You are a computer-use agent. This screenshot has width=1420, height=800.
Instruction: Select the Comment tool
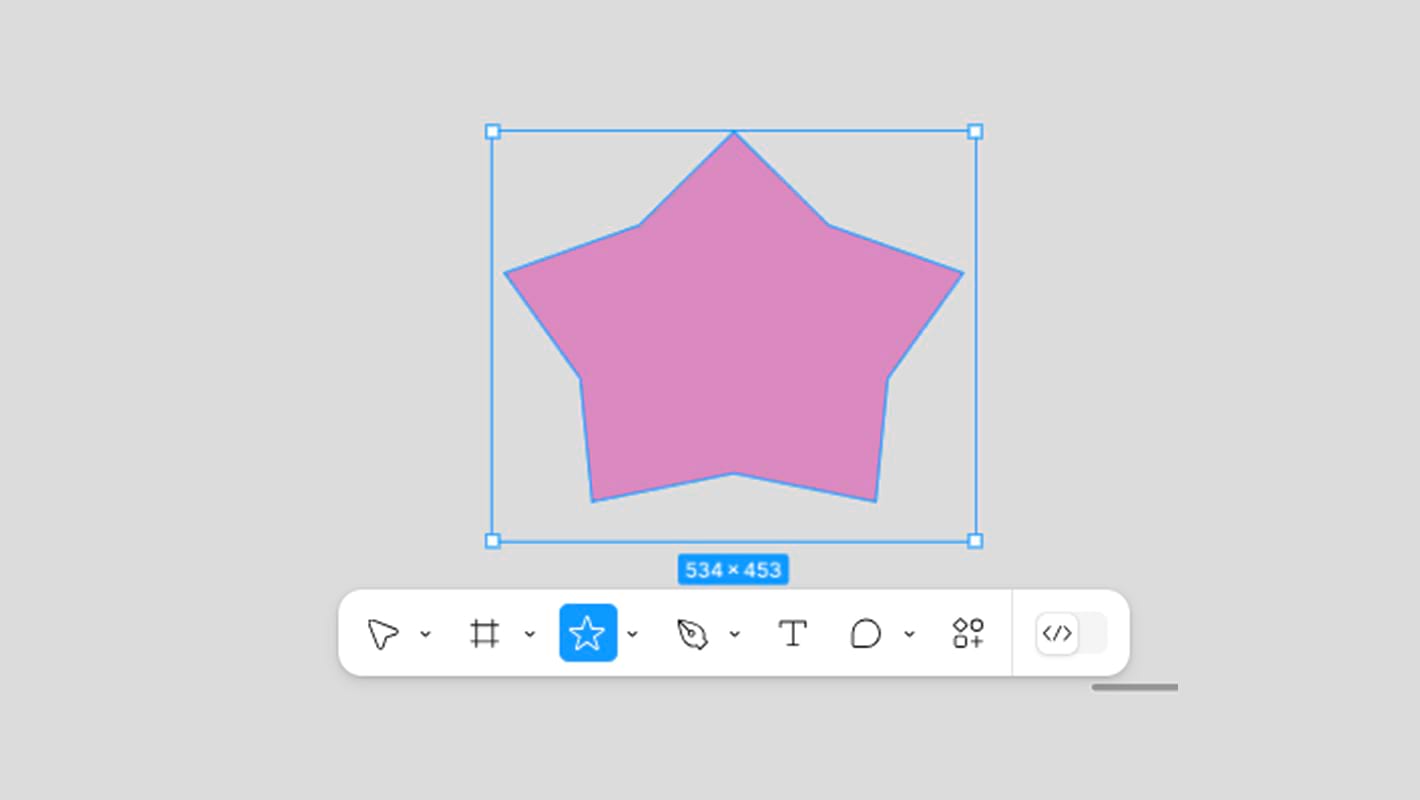point(866,634)
